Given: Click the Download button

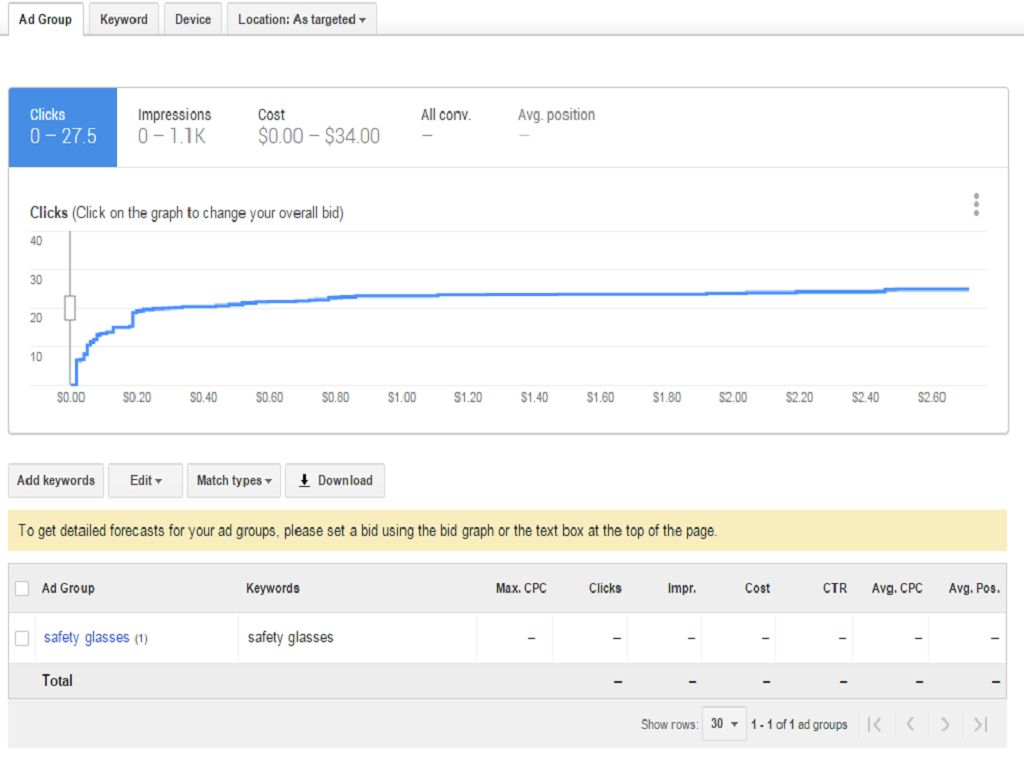Looking at the screenshot, I should point(335,480).
